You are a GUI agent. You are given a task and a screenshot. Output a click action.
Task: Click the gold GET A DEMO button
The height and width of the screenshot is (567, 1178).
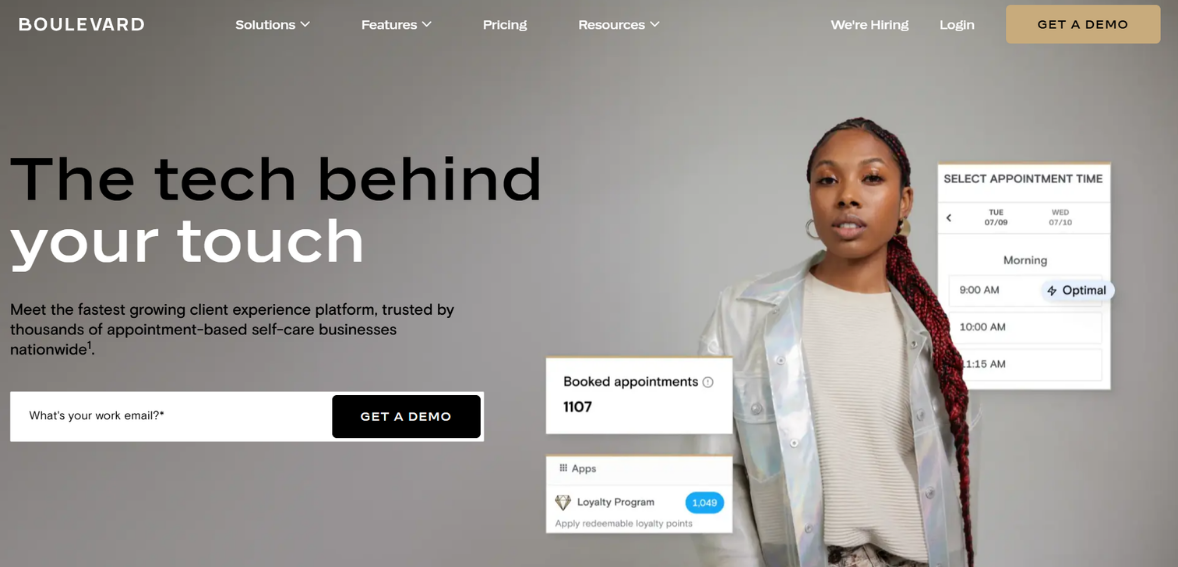coord(1083,24)
